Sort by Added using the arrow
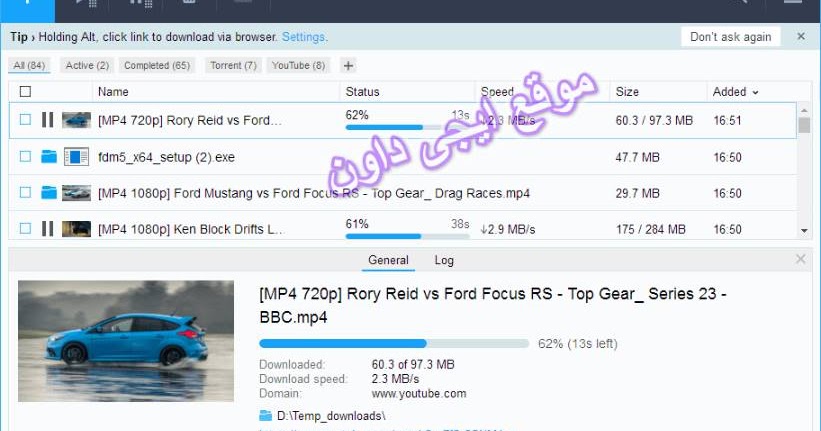Image resolution: width=821 pixels, height=431 pixels. click(755, 92)
